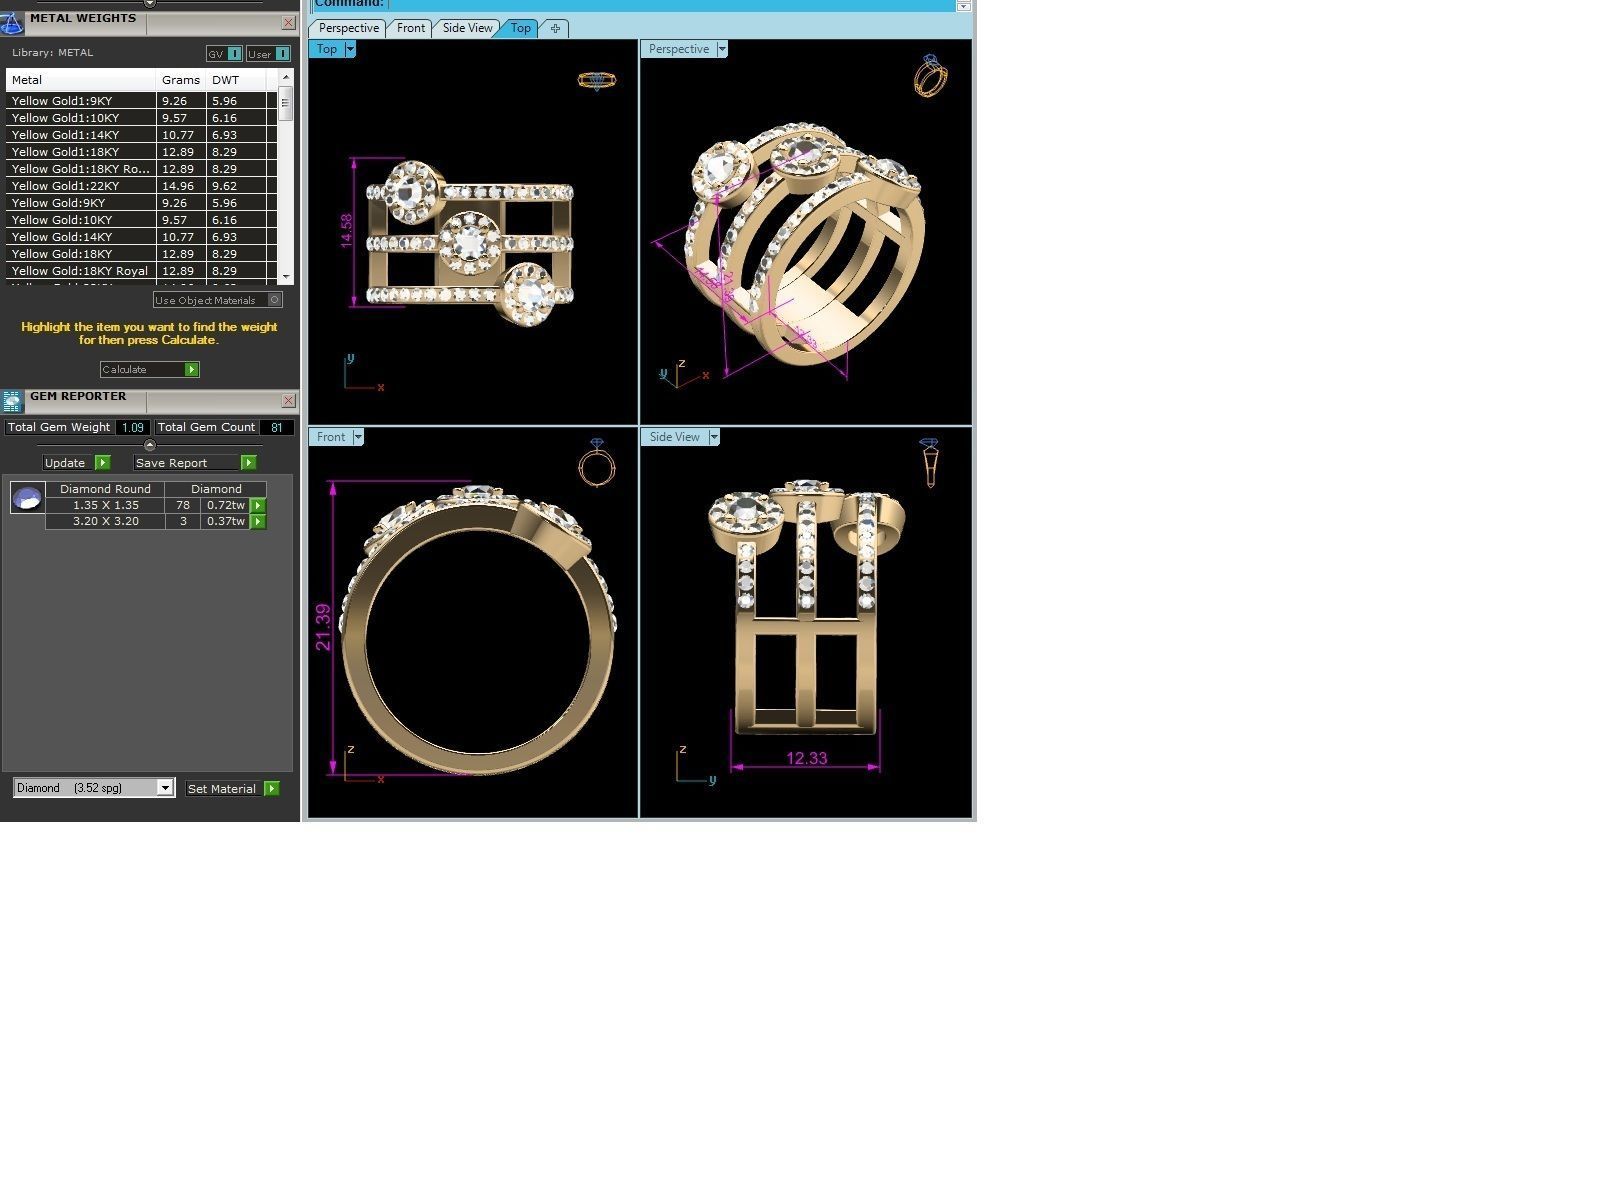The image size is (1600, 1200).
Task: Select the Yellow Gold1:9KY row
Action: (141, 101)
